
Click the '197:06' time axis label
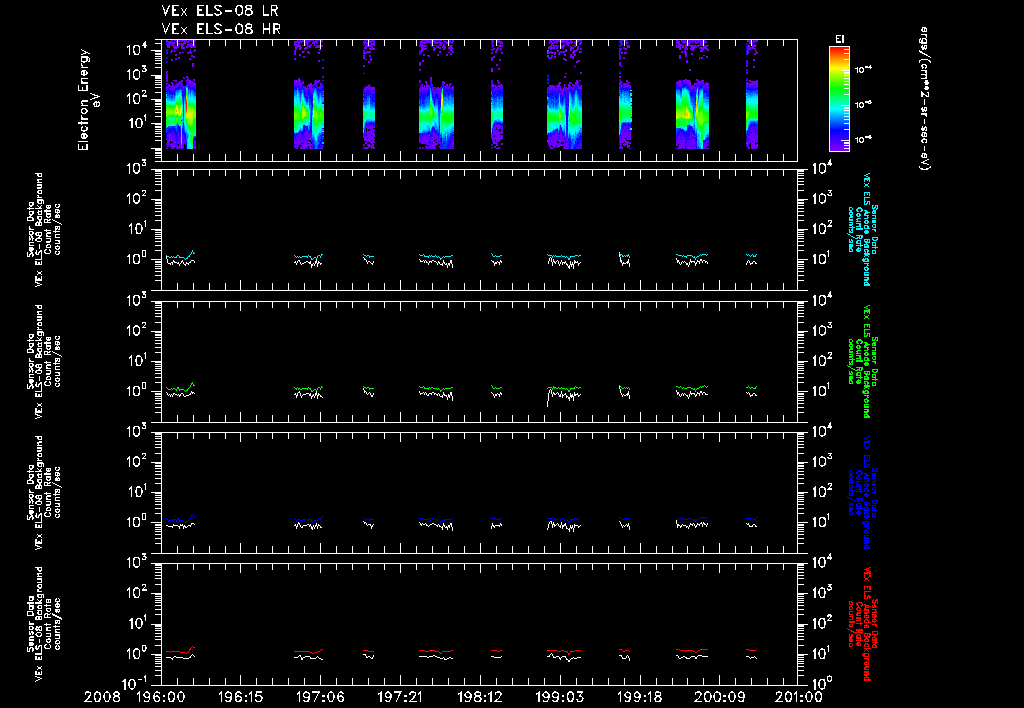click(320, 698)
